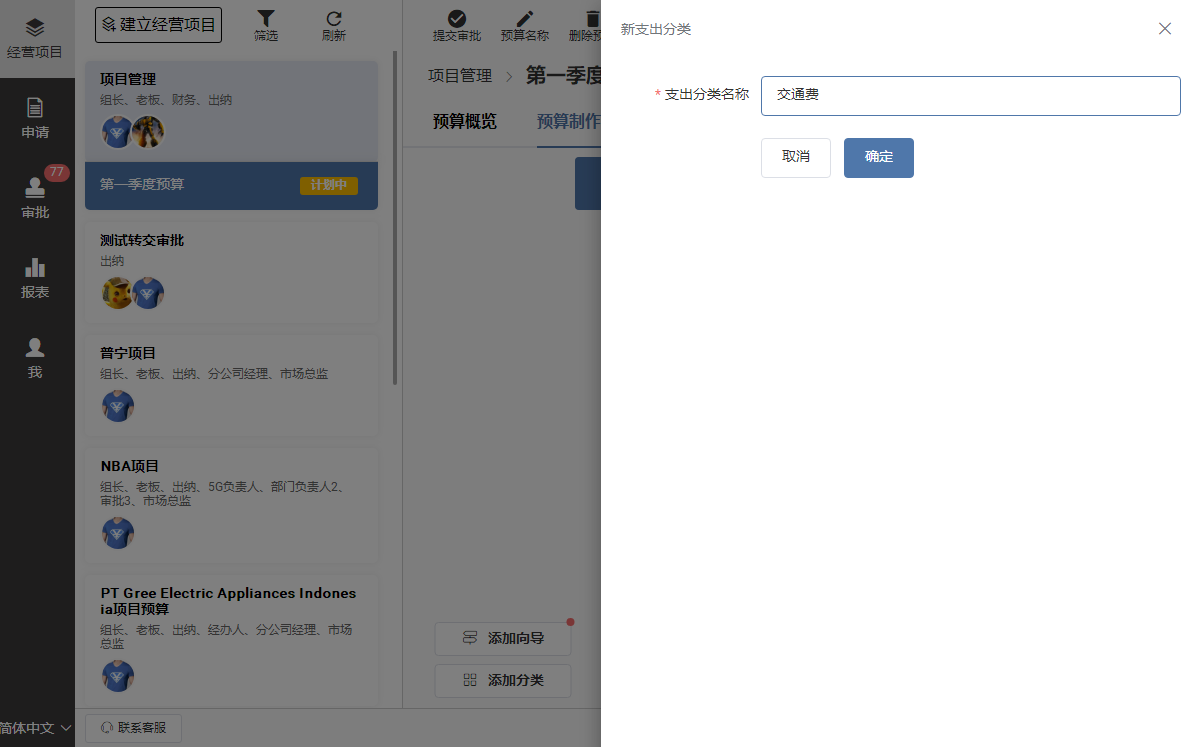Viewport: 1198px width, 747px height.
Task: Open 审批 approvals with 77 badge
Action: 35,198
